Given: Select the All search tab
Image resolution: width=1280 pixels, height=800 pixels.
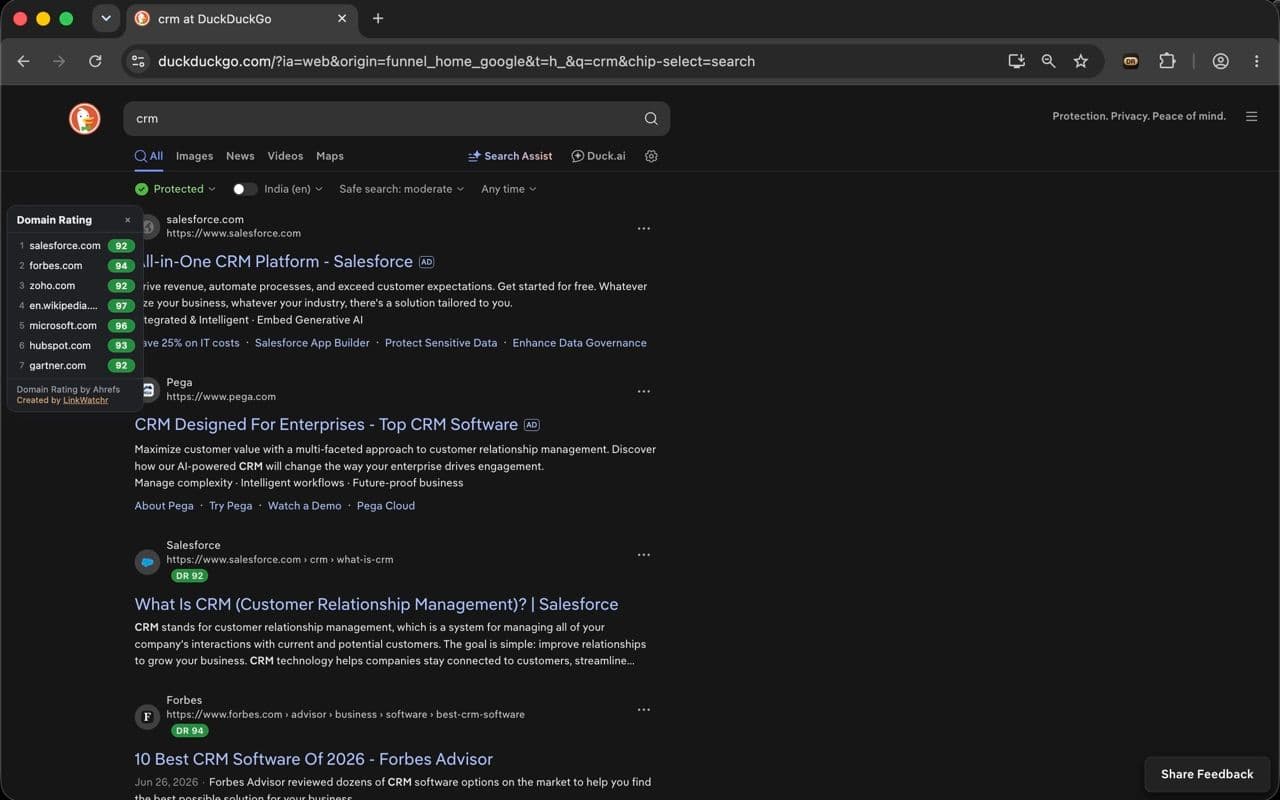Looking at the screenshot, I should 149,156.
